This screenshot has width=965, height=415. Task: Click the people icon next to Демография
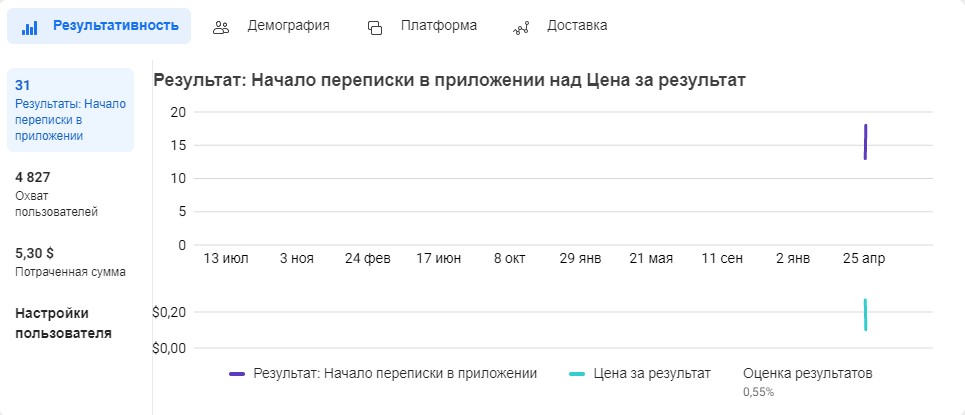coord(221,28)
